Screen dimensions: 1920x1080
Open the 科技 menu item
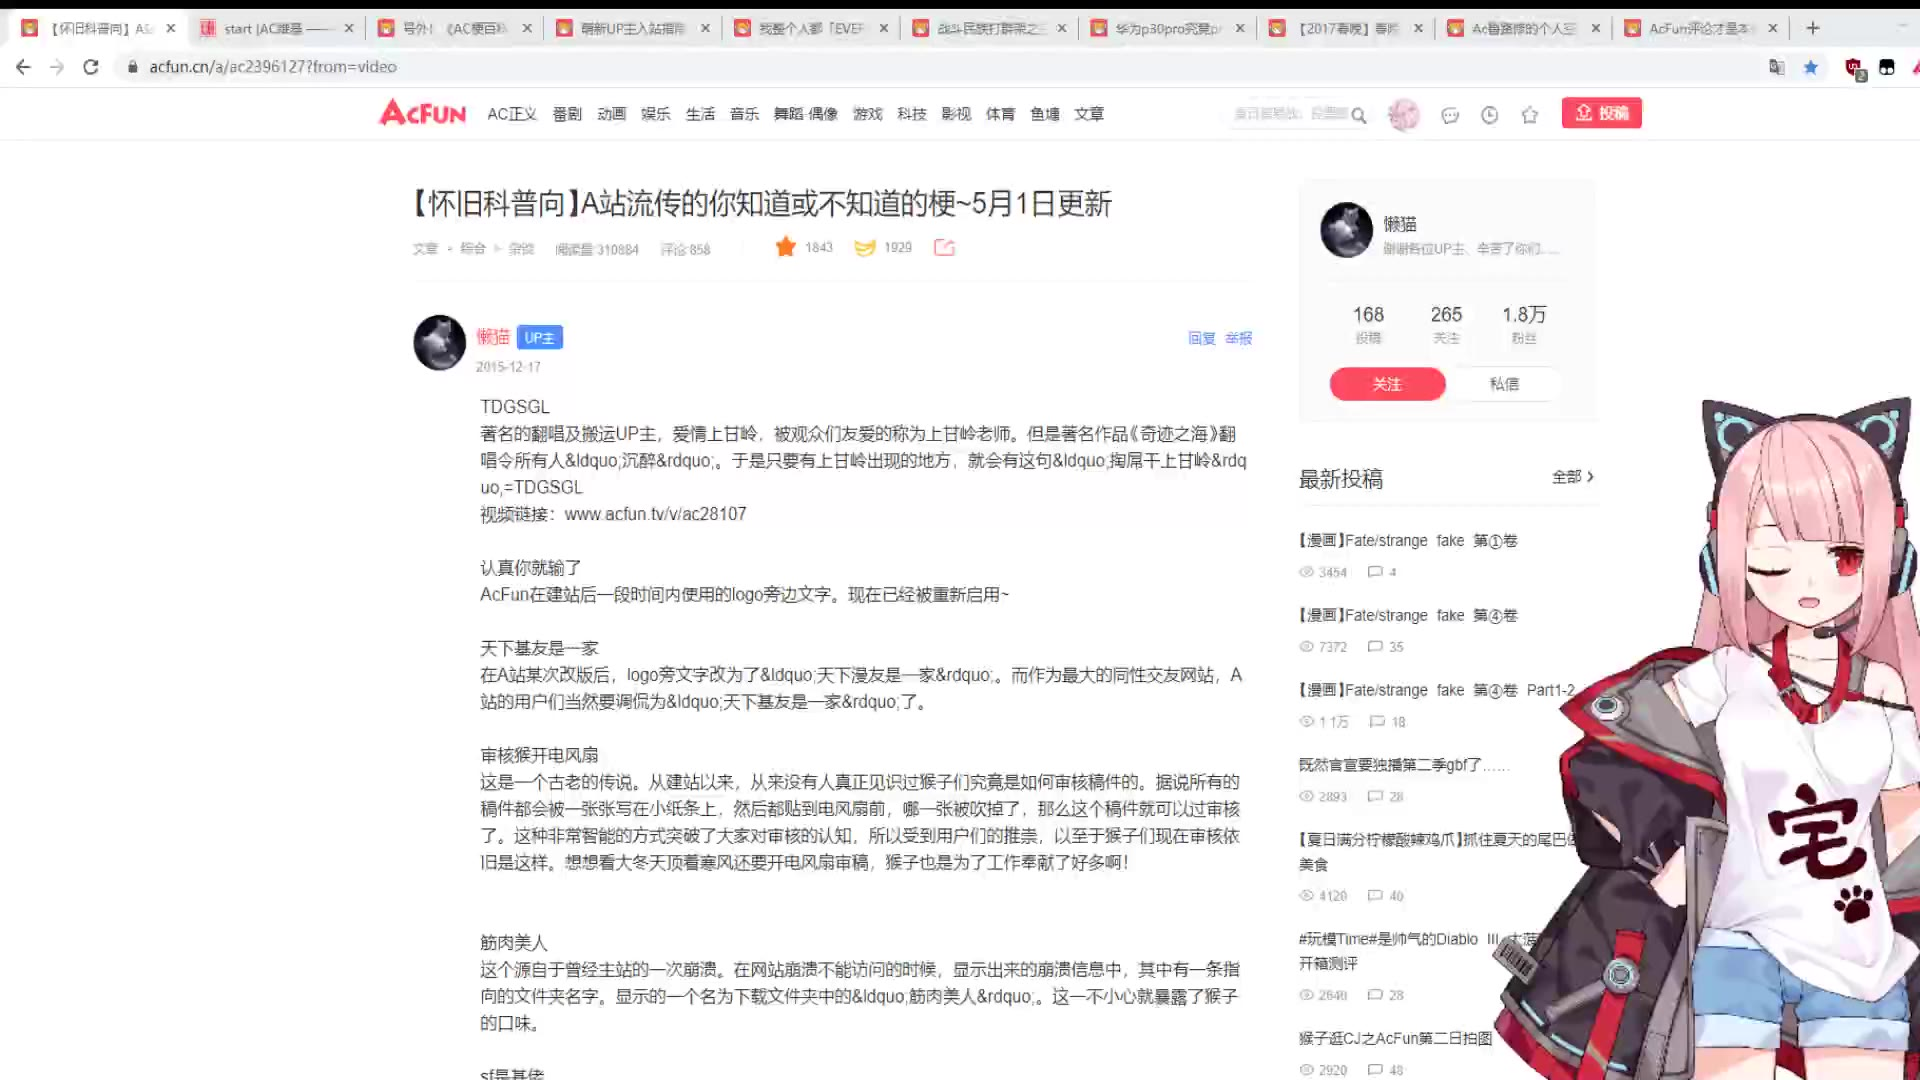[x=912, y=114]
